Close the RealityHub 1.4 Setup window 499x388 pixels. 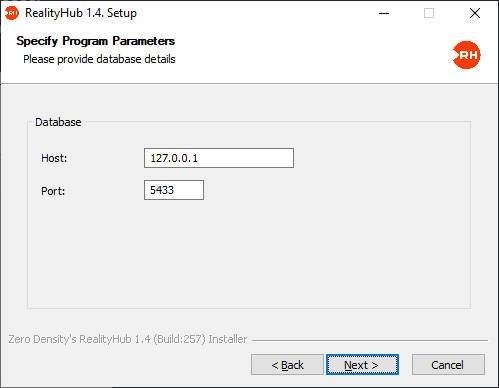(x=475, y=13)
